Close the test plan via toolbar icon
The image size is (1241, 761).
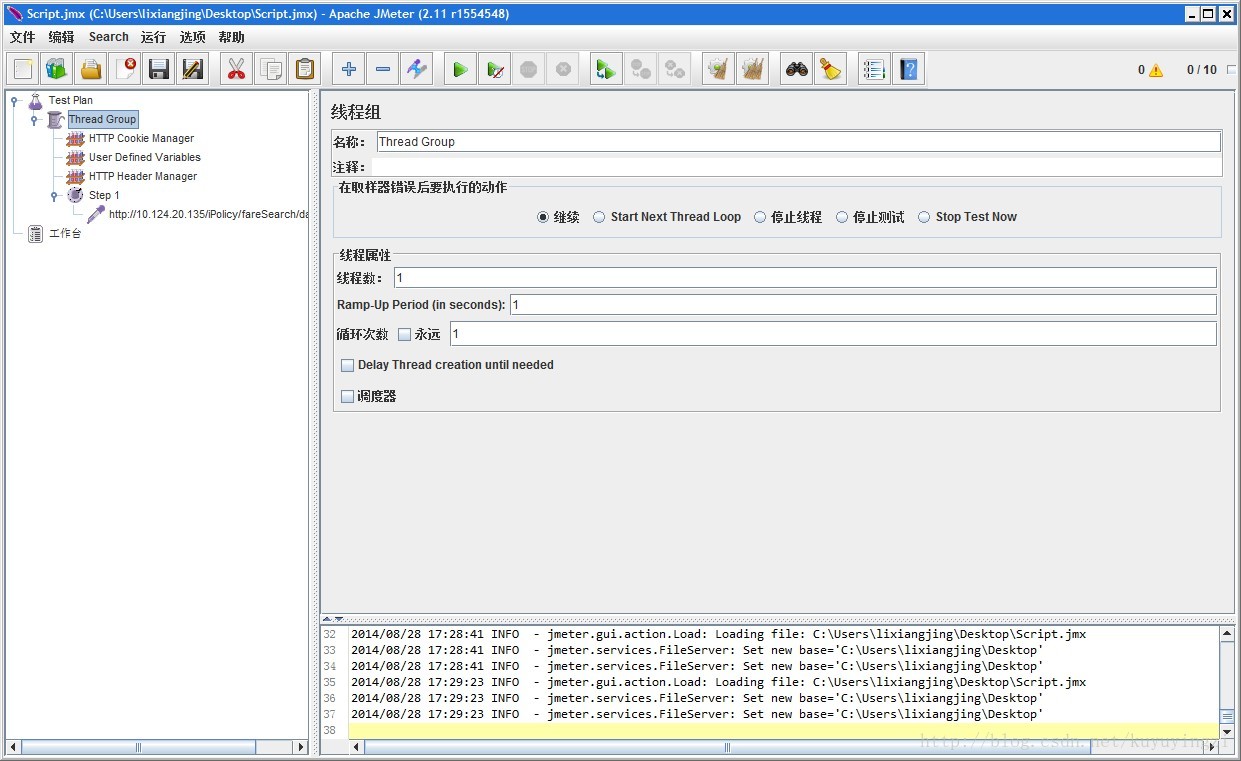(125, 69)
